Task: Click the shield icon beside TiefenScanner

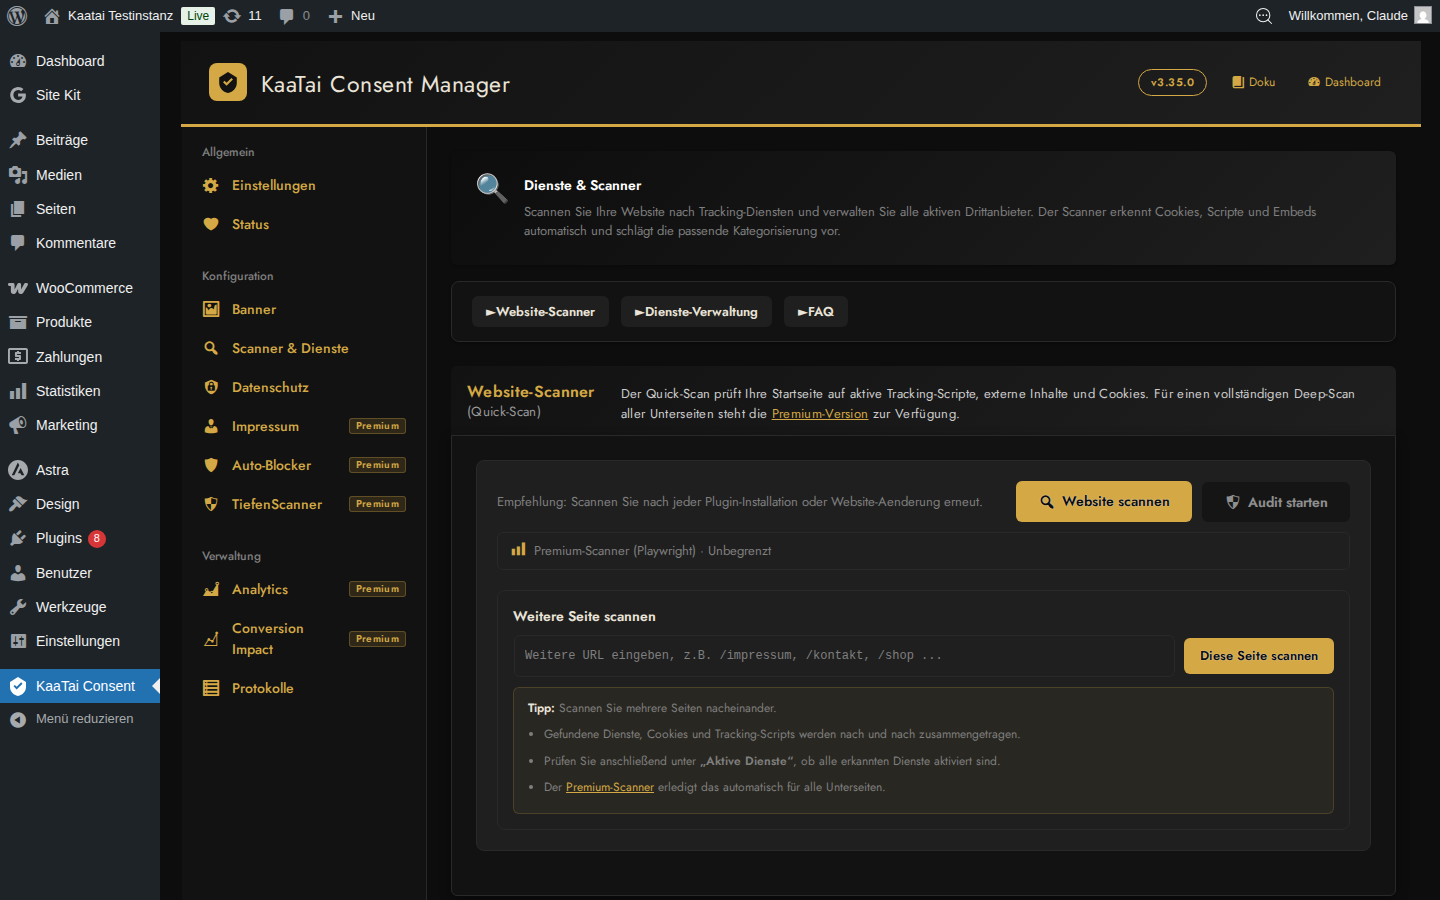Action: [211, 505]
